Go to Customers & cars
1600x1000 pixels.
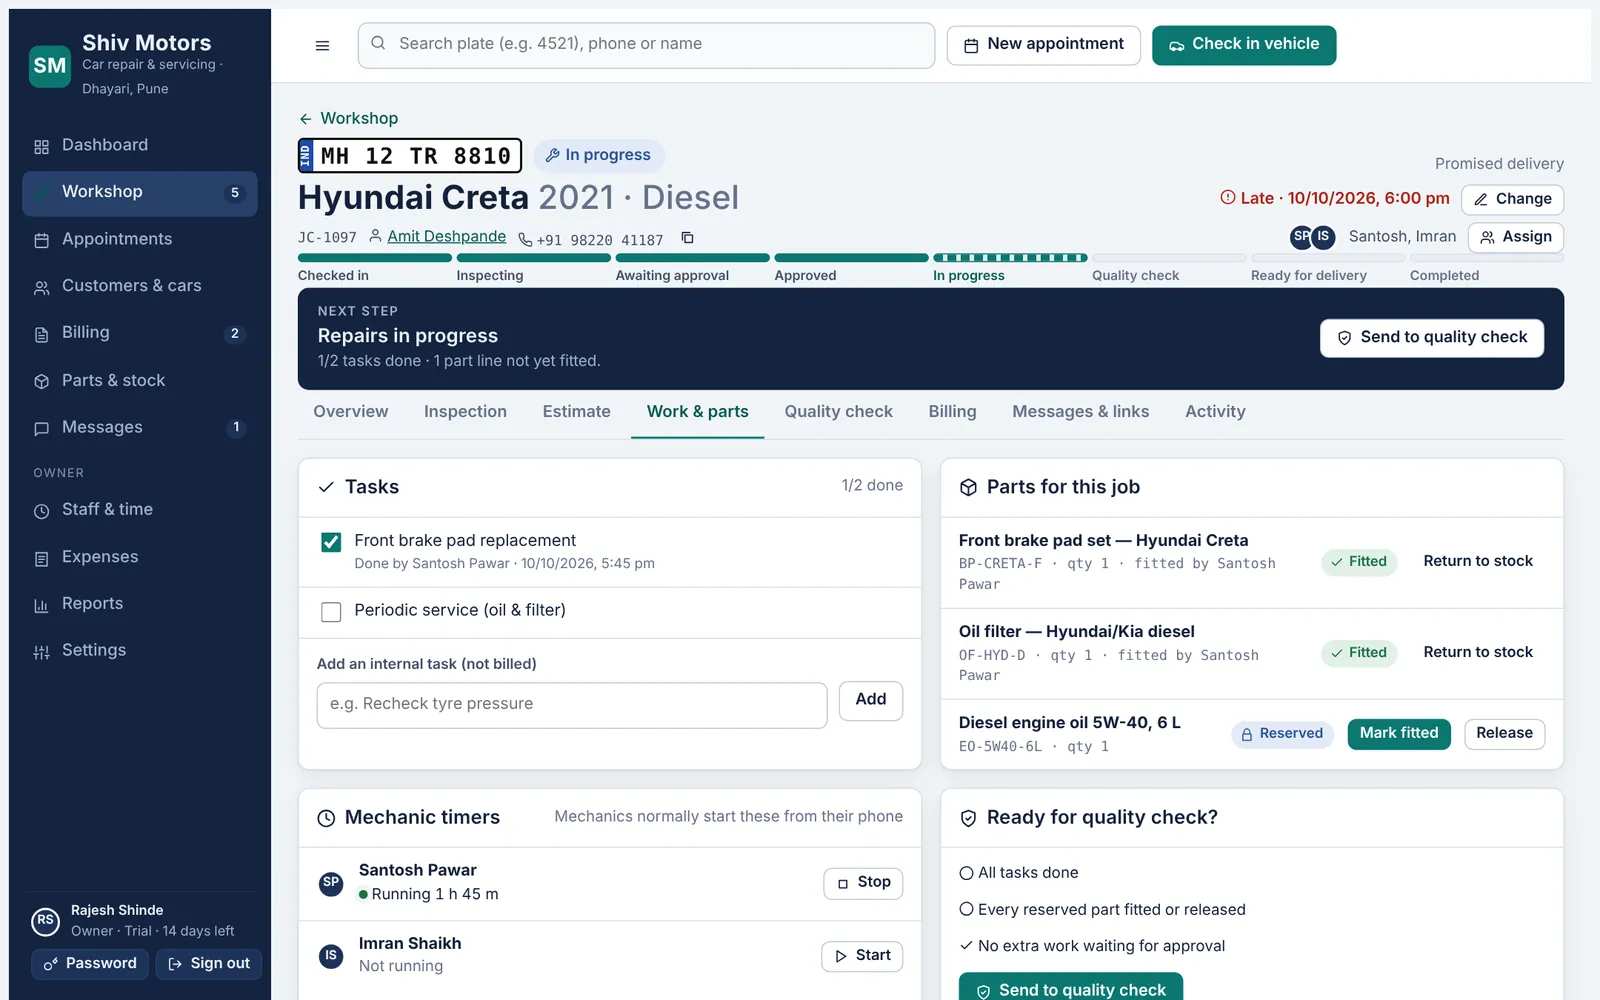tap(140, 286)
